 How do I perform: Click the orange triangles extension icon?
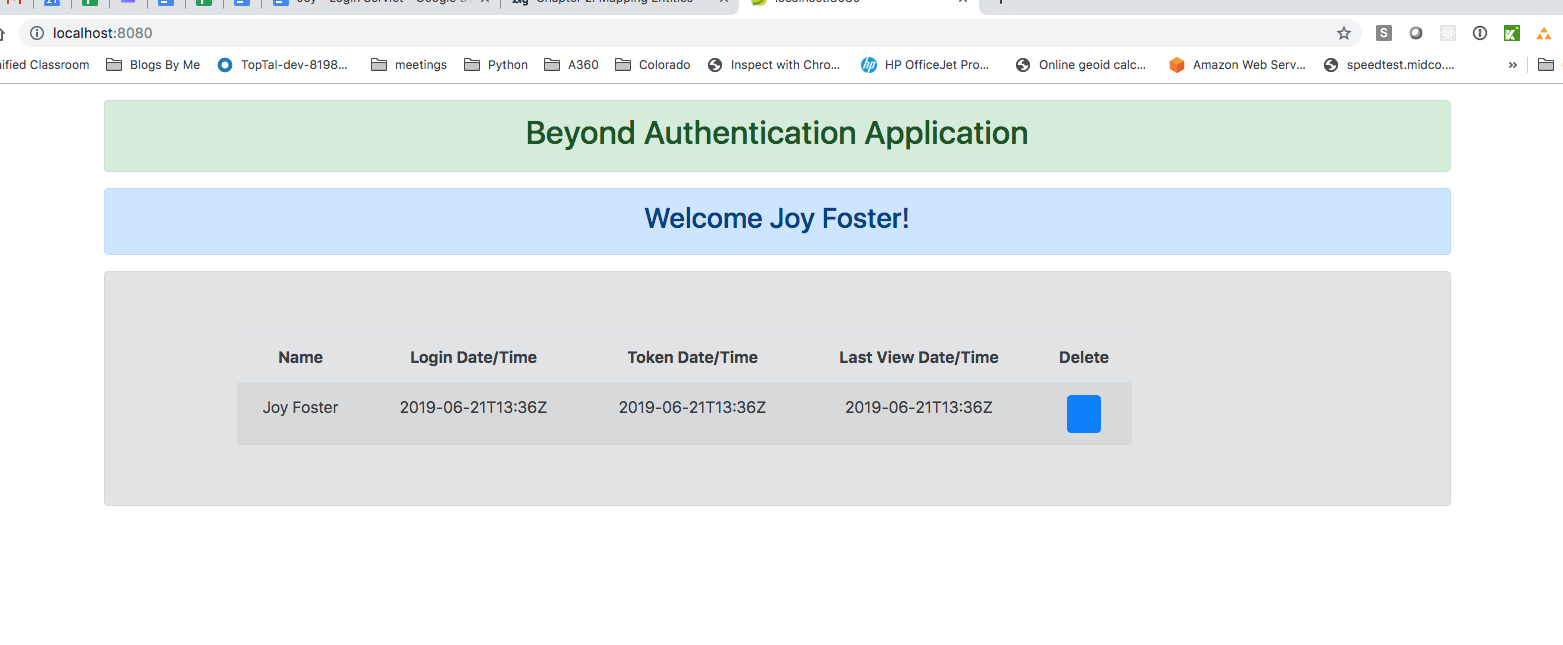pos(1543,33)
